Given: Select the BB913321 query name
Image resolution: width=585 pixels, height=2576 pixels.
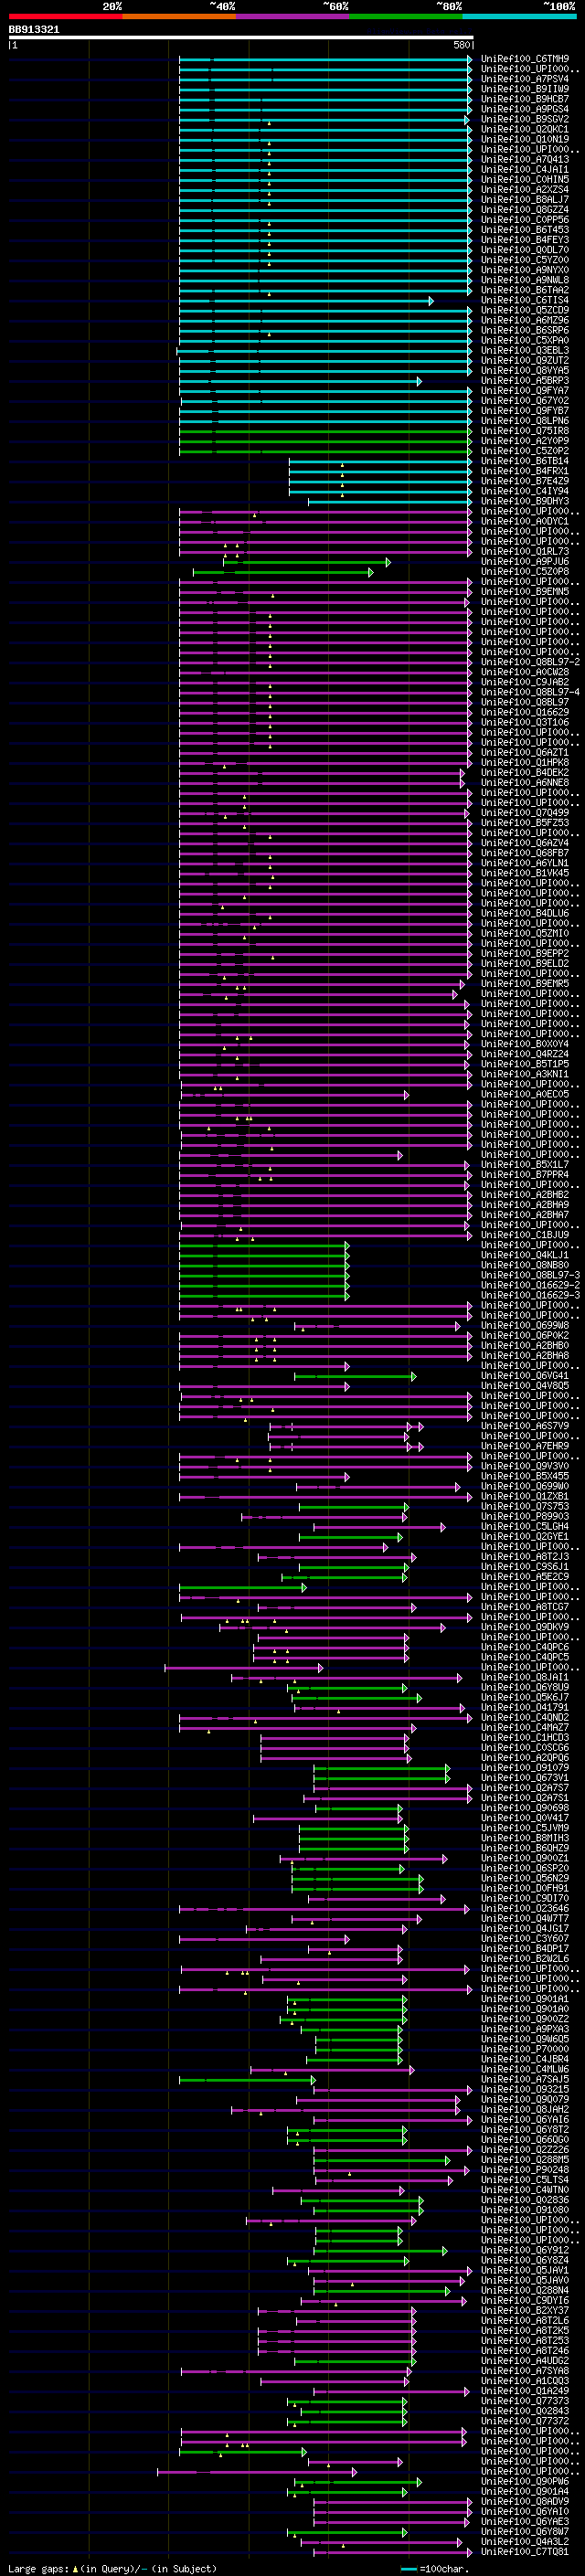Looking at the screenshot, I should pyautogui.click(x=34, y=29).
